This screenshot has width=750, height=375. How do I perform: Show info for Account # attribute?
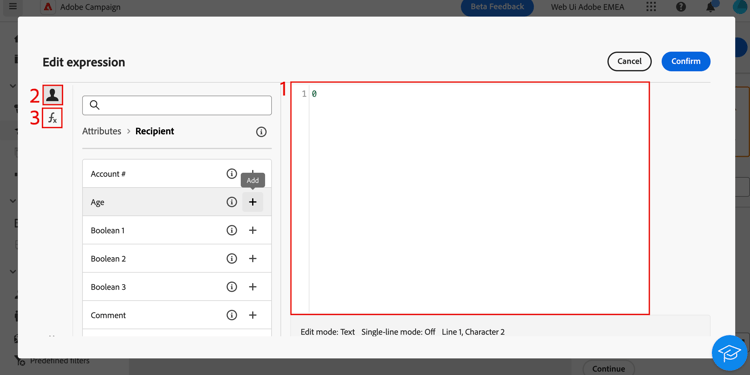click(232, 174)
